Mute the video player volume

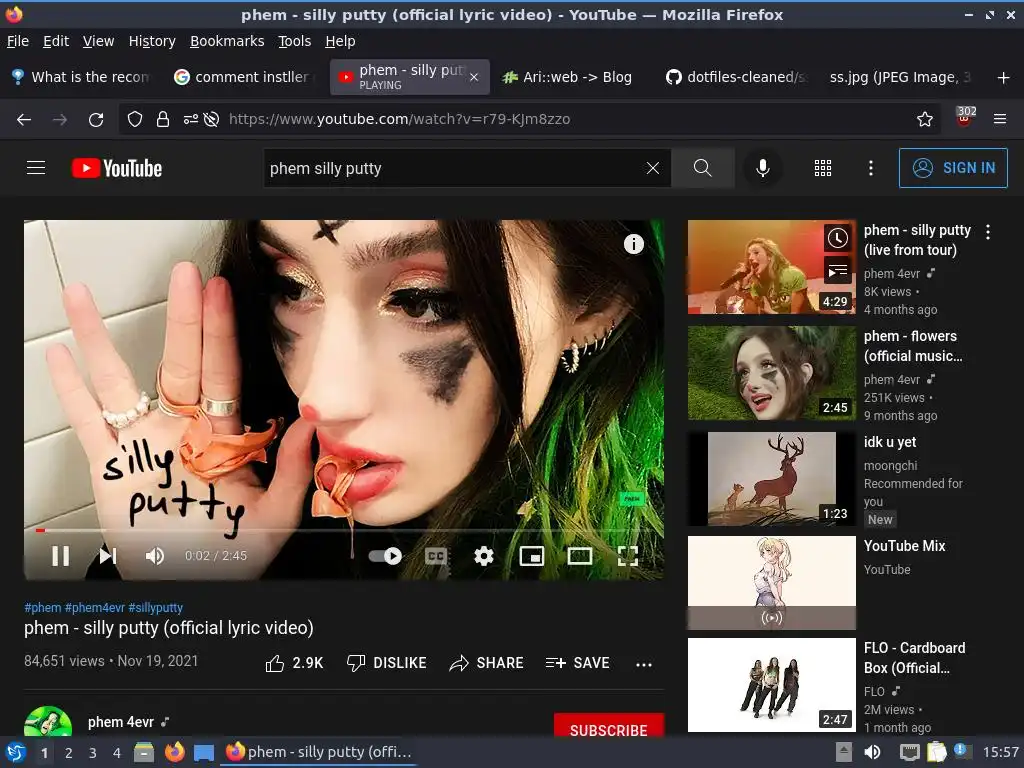point(155,556)
